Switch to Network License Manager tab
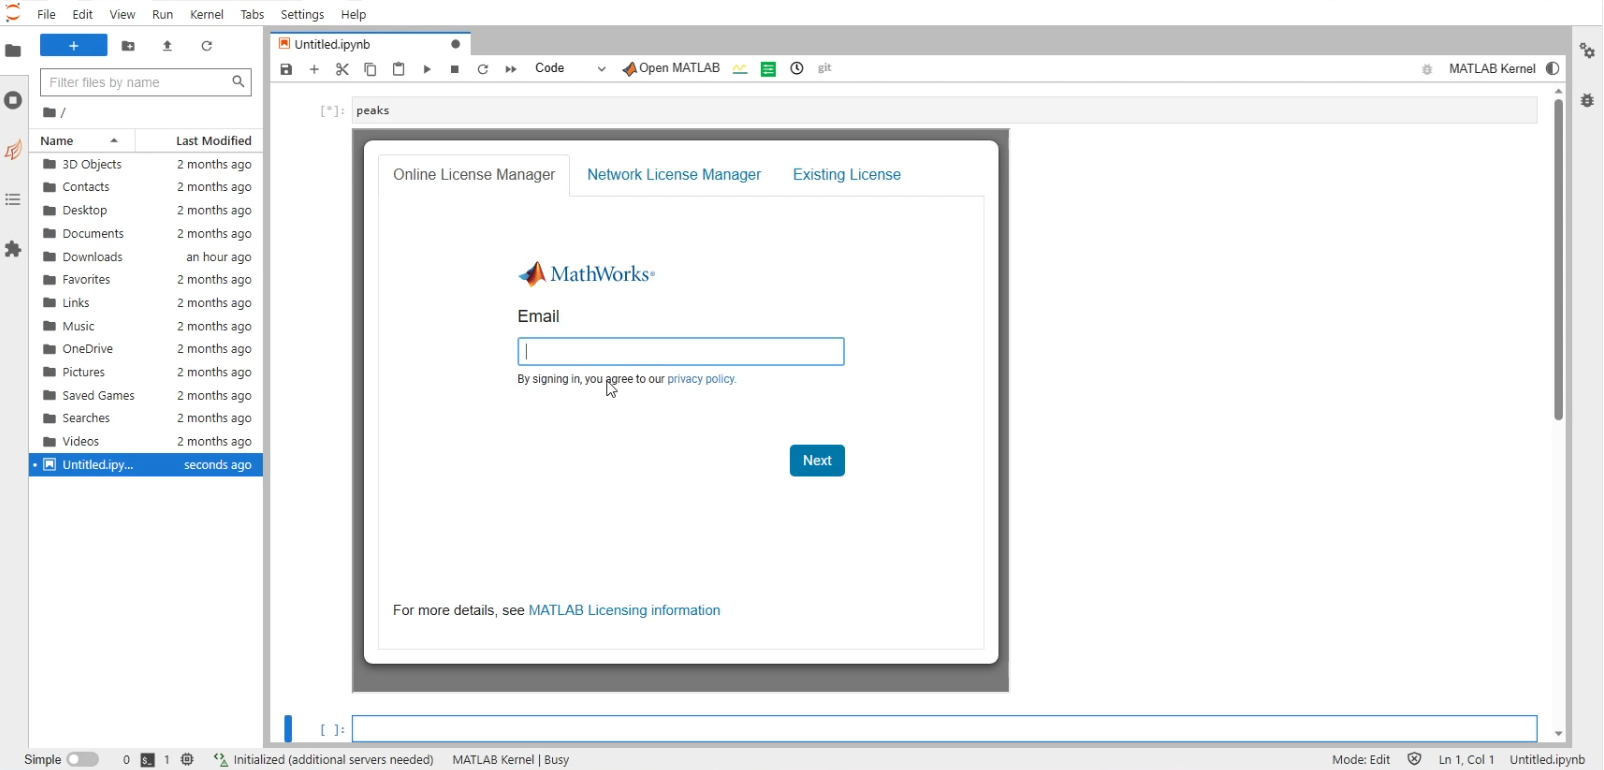This screenshot has height=770, width=1604. [x=674, y=175]
